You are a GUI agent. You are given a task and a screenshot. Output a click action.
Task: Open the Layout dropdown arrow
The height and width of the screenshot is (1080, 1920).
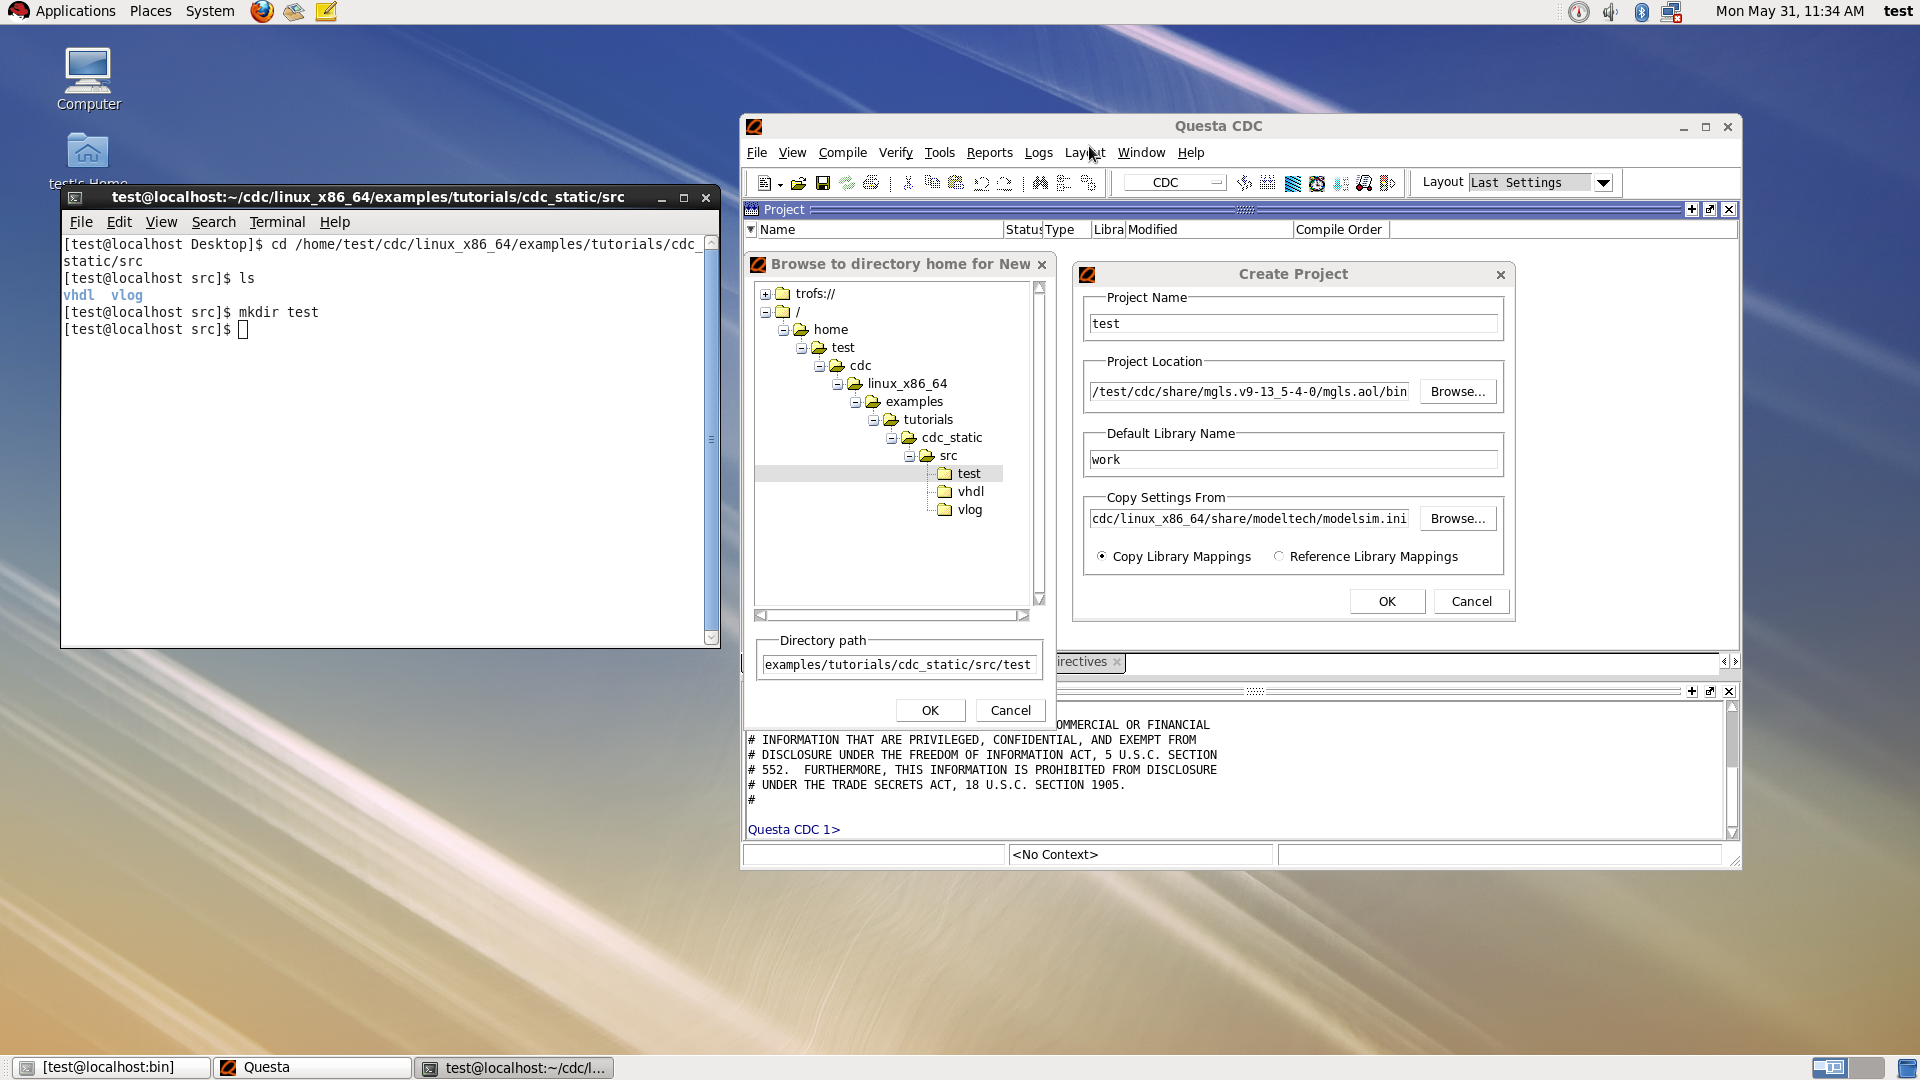pyautogui.click(x=1603, y=183)
